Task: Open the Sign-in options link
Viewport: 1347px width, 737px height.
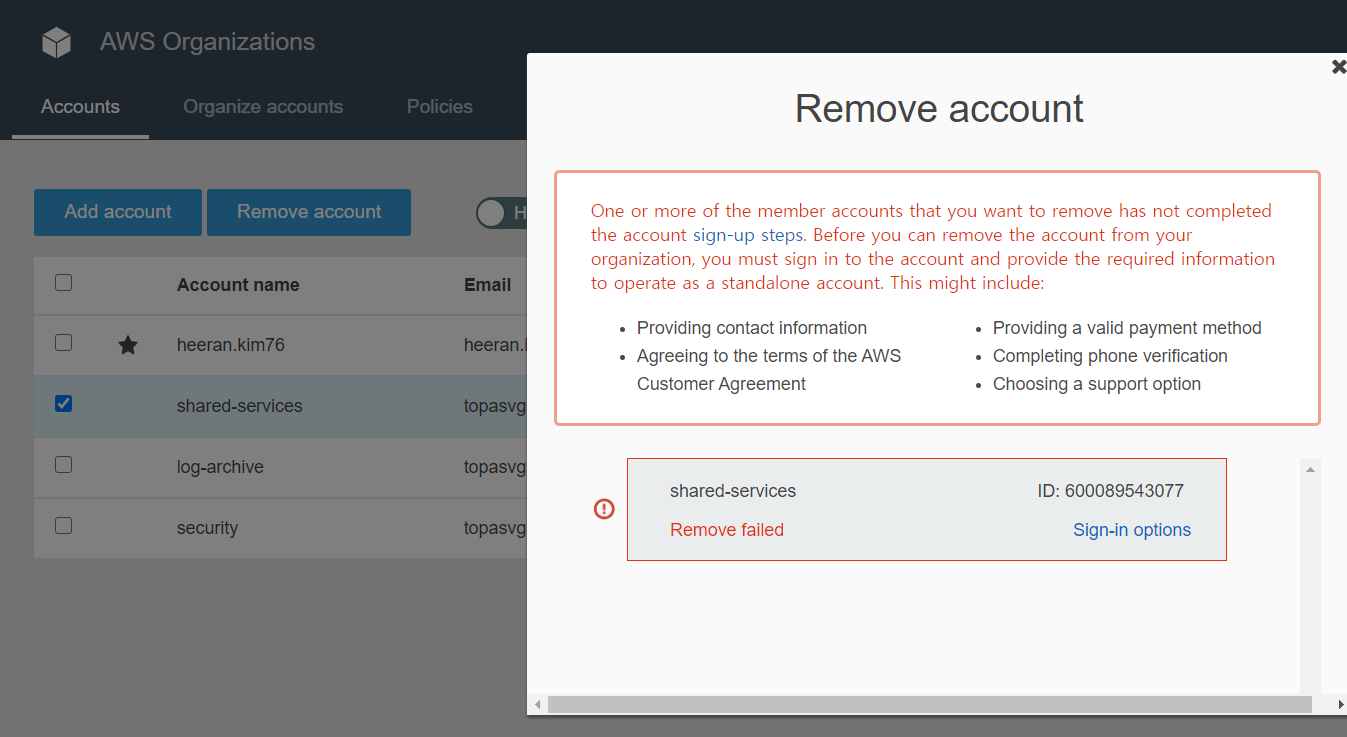Action: [1132, 530]
